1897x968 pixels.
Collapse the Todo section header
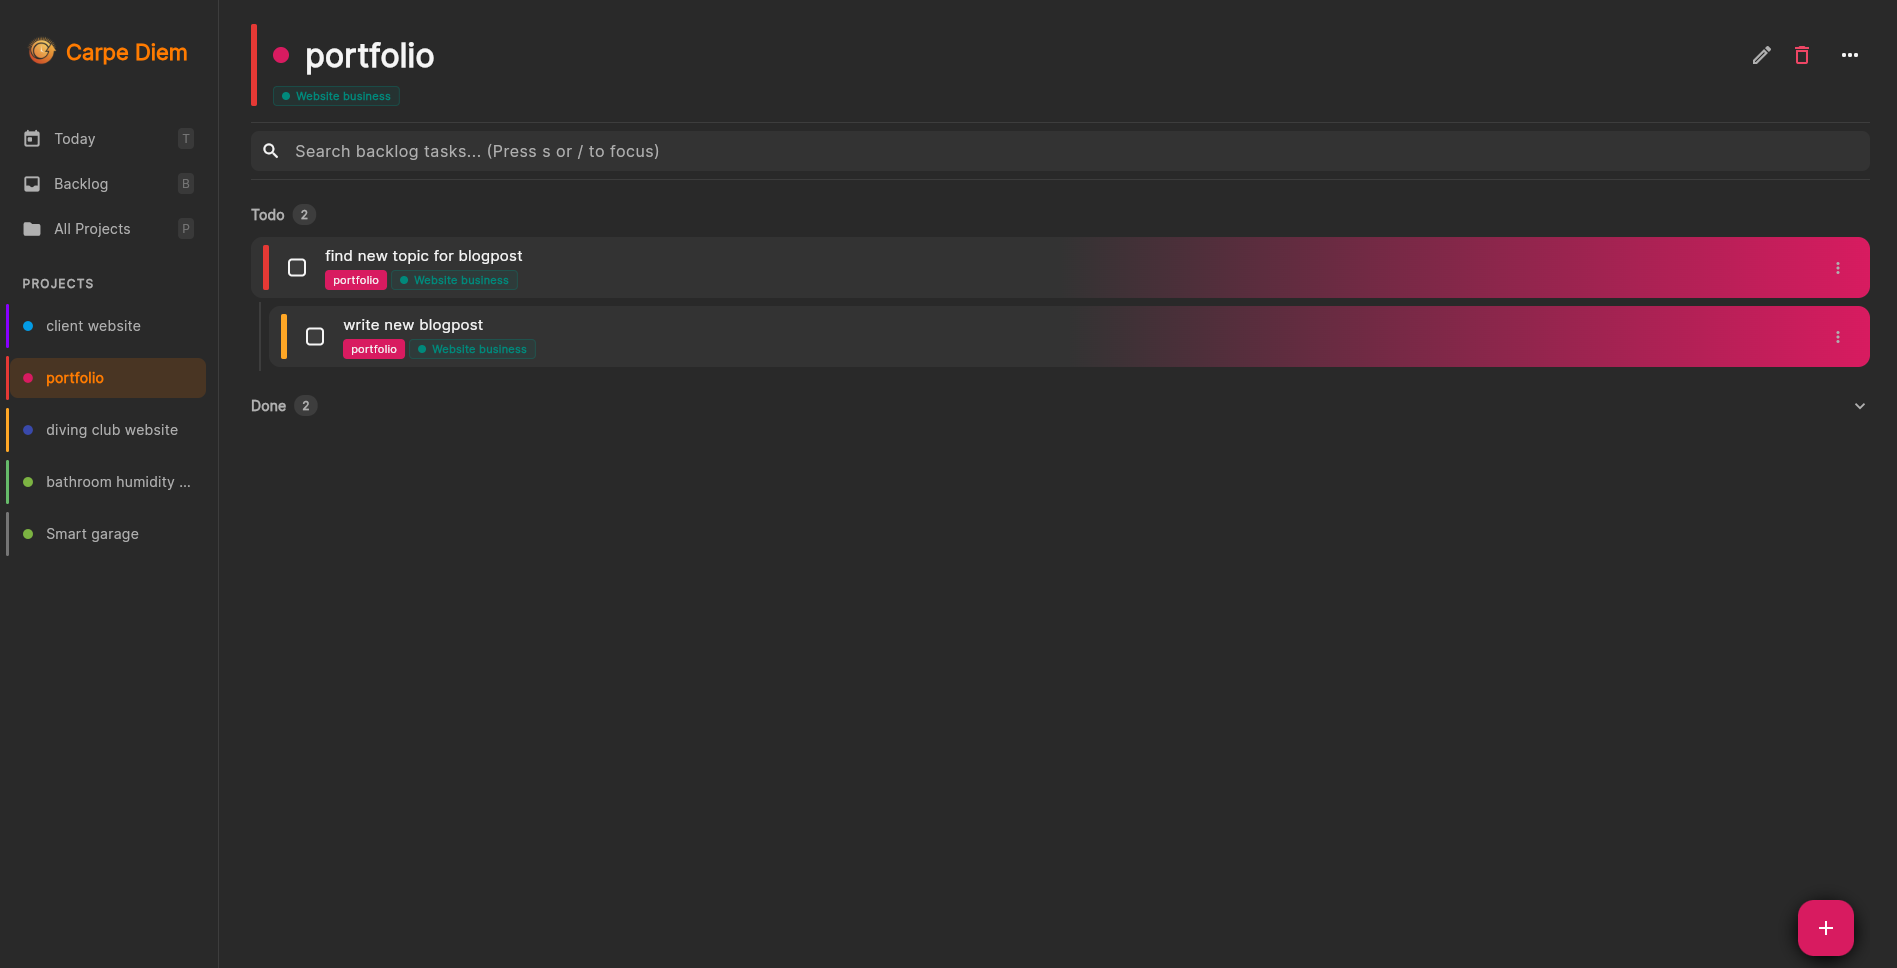268,215
